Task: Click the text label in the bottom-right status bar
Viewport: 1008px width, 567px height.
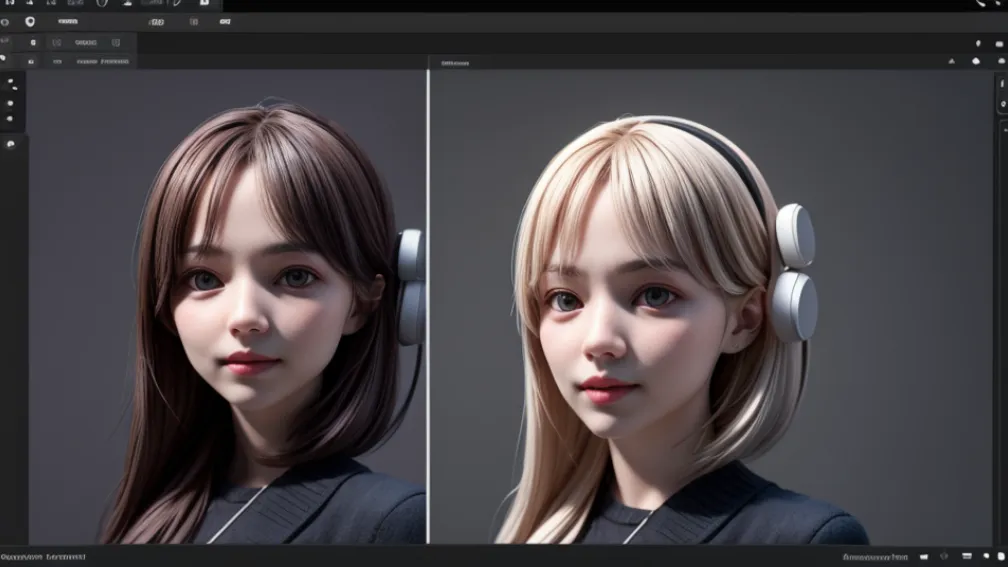Action: pyautogui.click(x=874, y=556)
